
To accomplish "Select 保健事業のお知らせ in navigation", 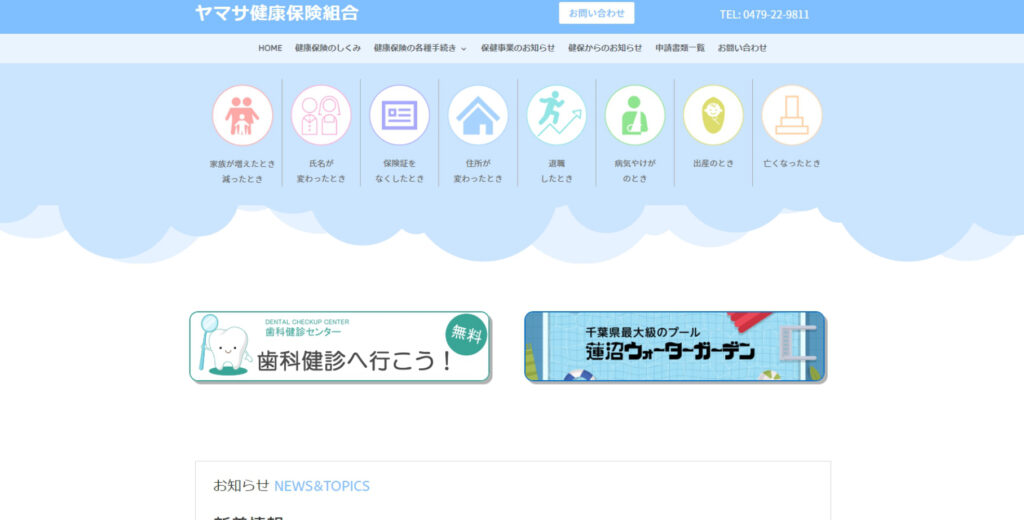I will click(517, 48).
